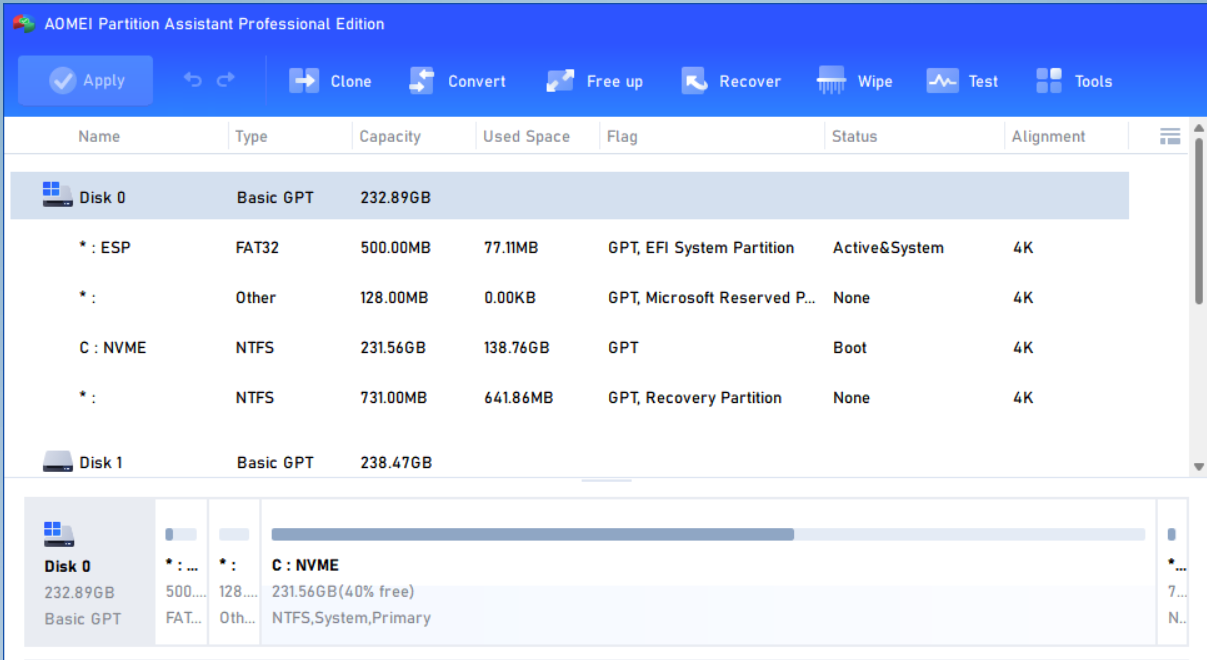Open the Clone tool

pyautogui.click(x=330, y=82)
